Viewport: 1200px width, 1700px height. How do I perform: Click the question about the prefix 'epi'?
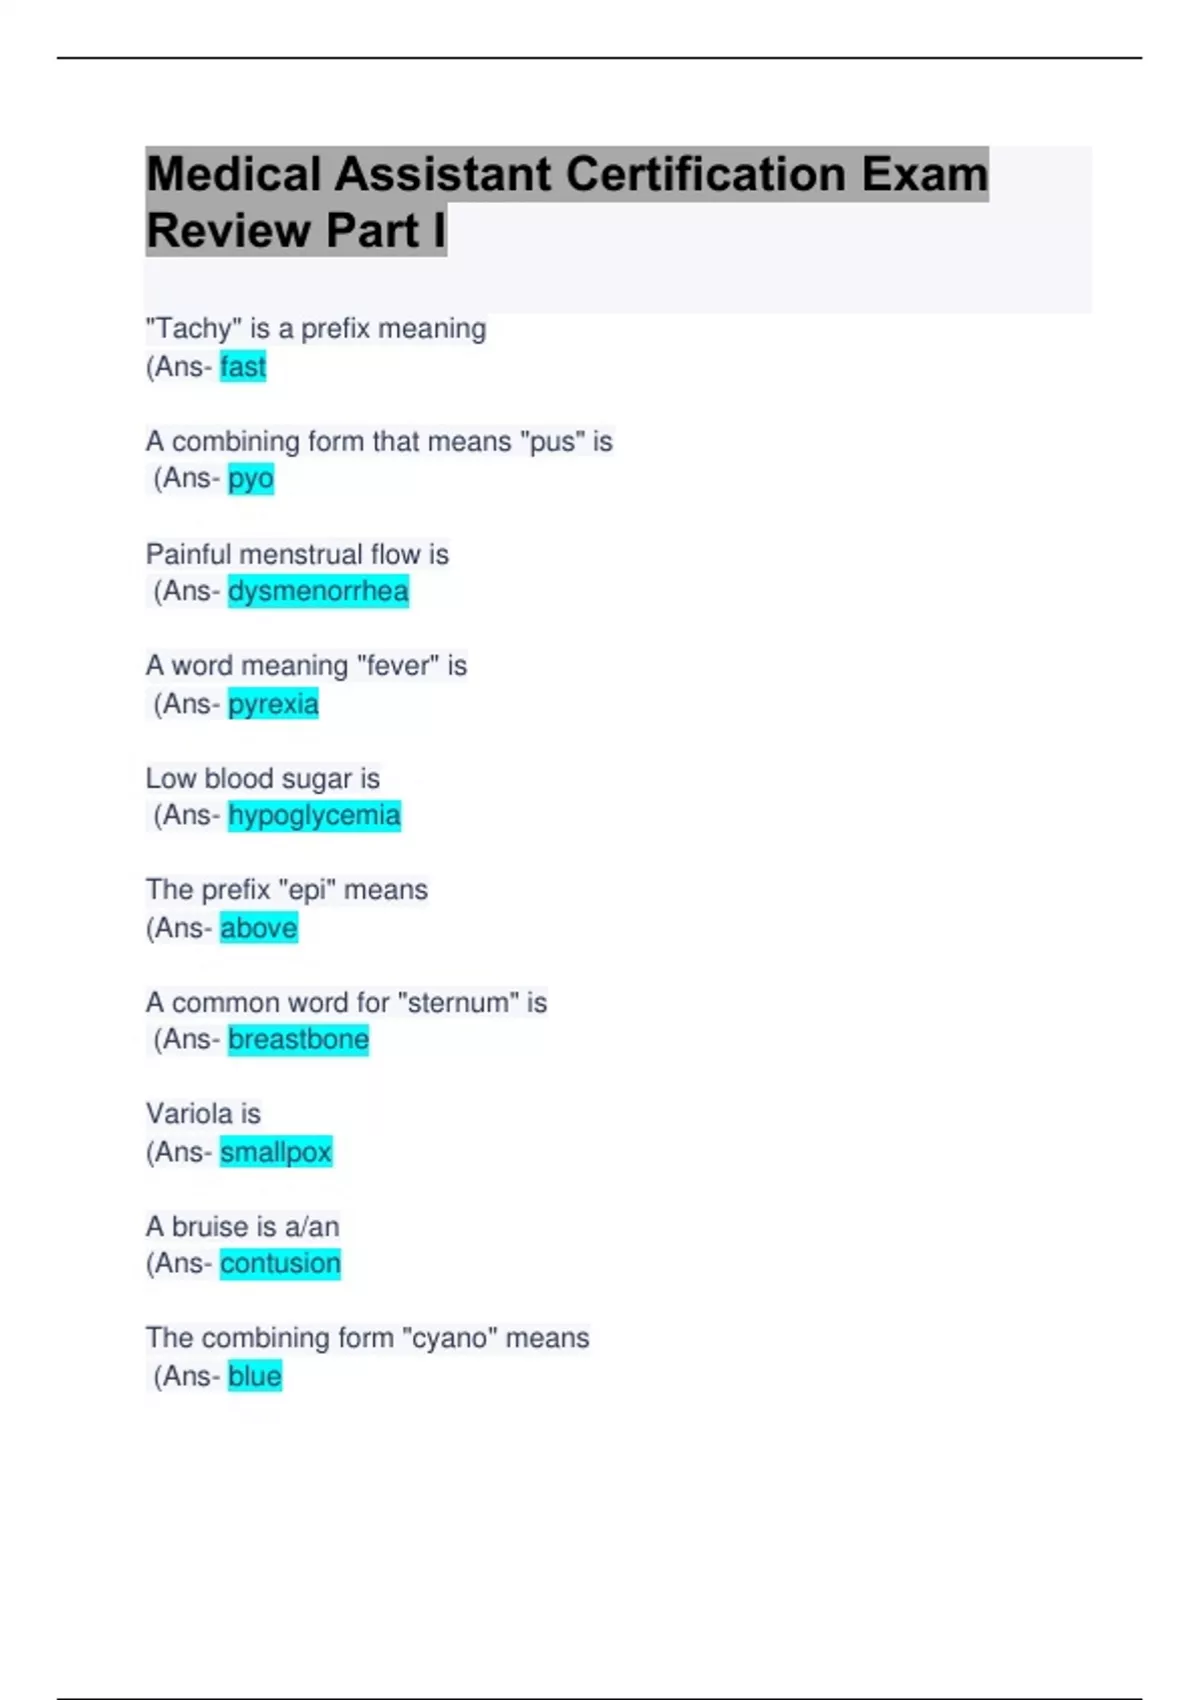(287, 890)
